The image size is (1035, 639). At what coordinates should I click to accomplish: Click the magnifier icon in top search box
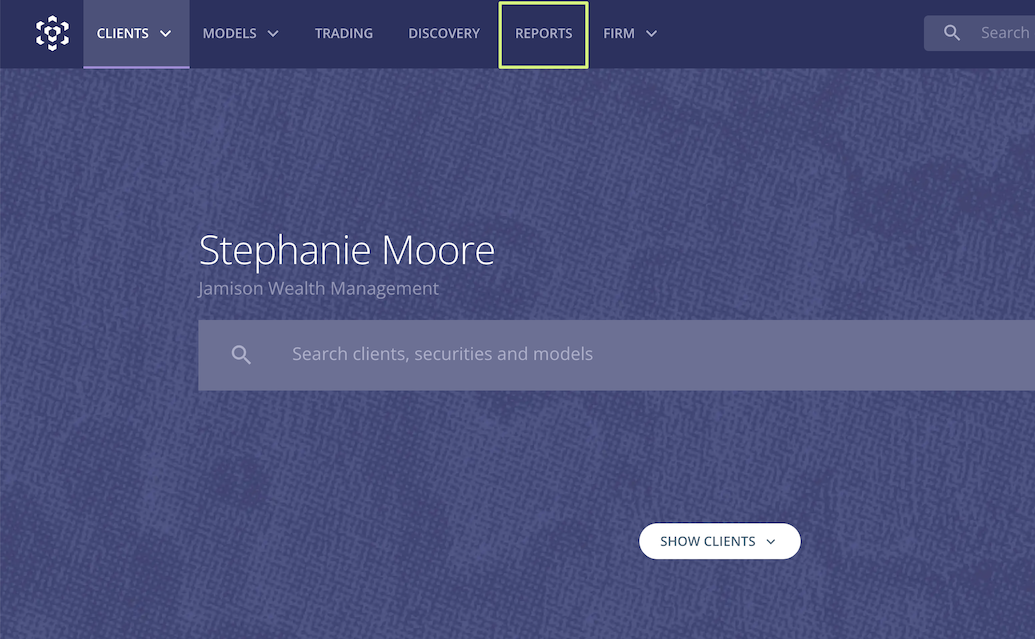point(952,33)
